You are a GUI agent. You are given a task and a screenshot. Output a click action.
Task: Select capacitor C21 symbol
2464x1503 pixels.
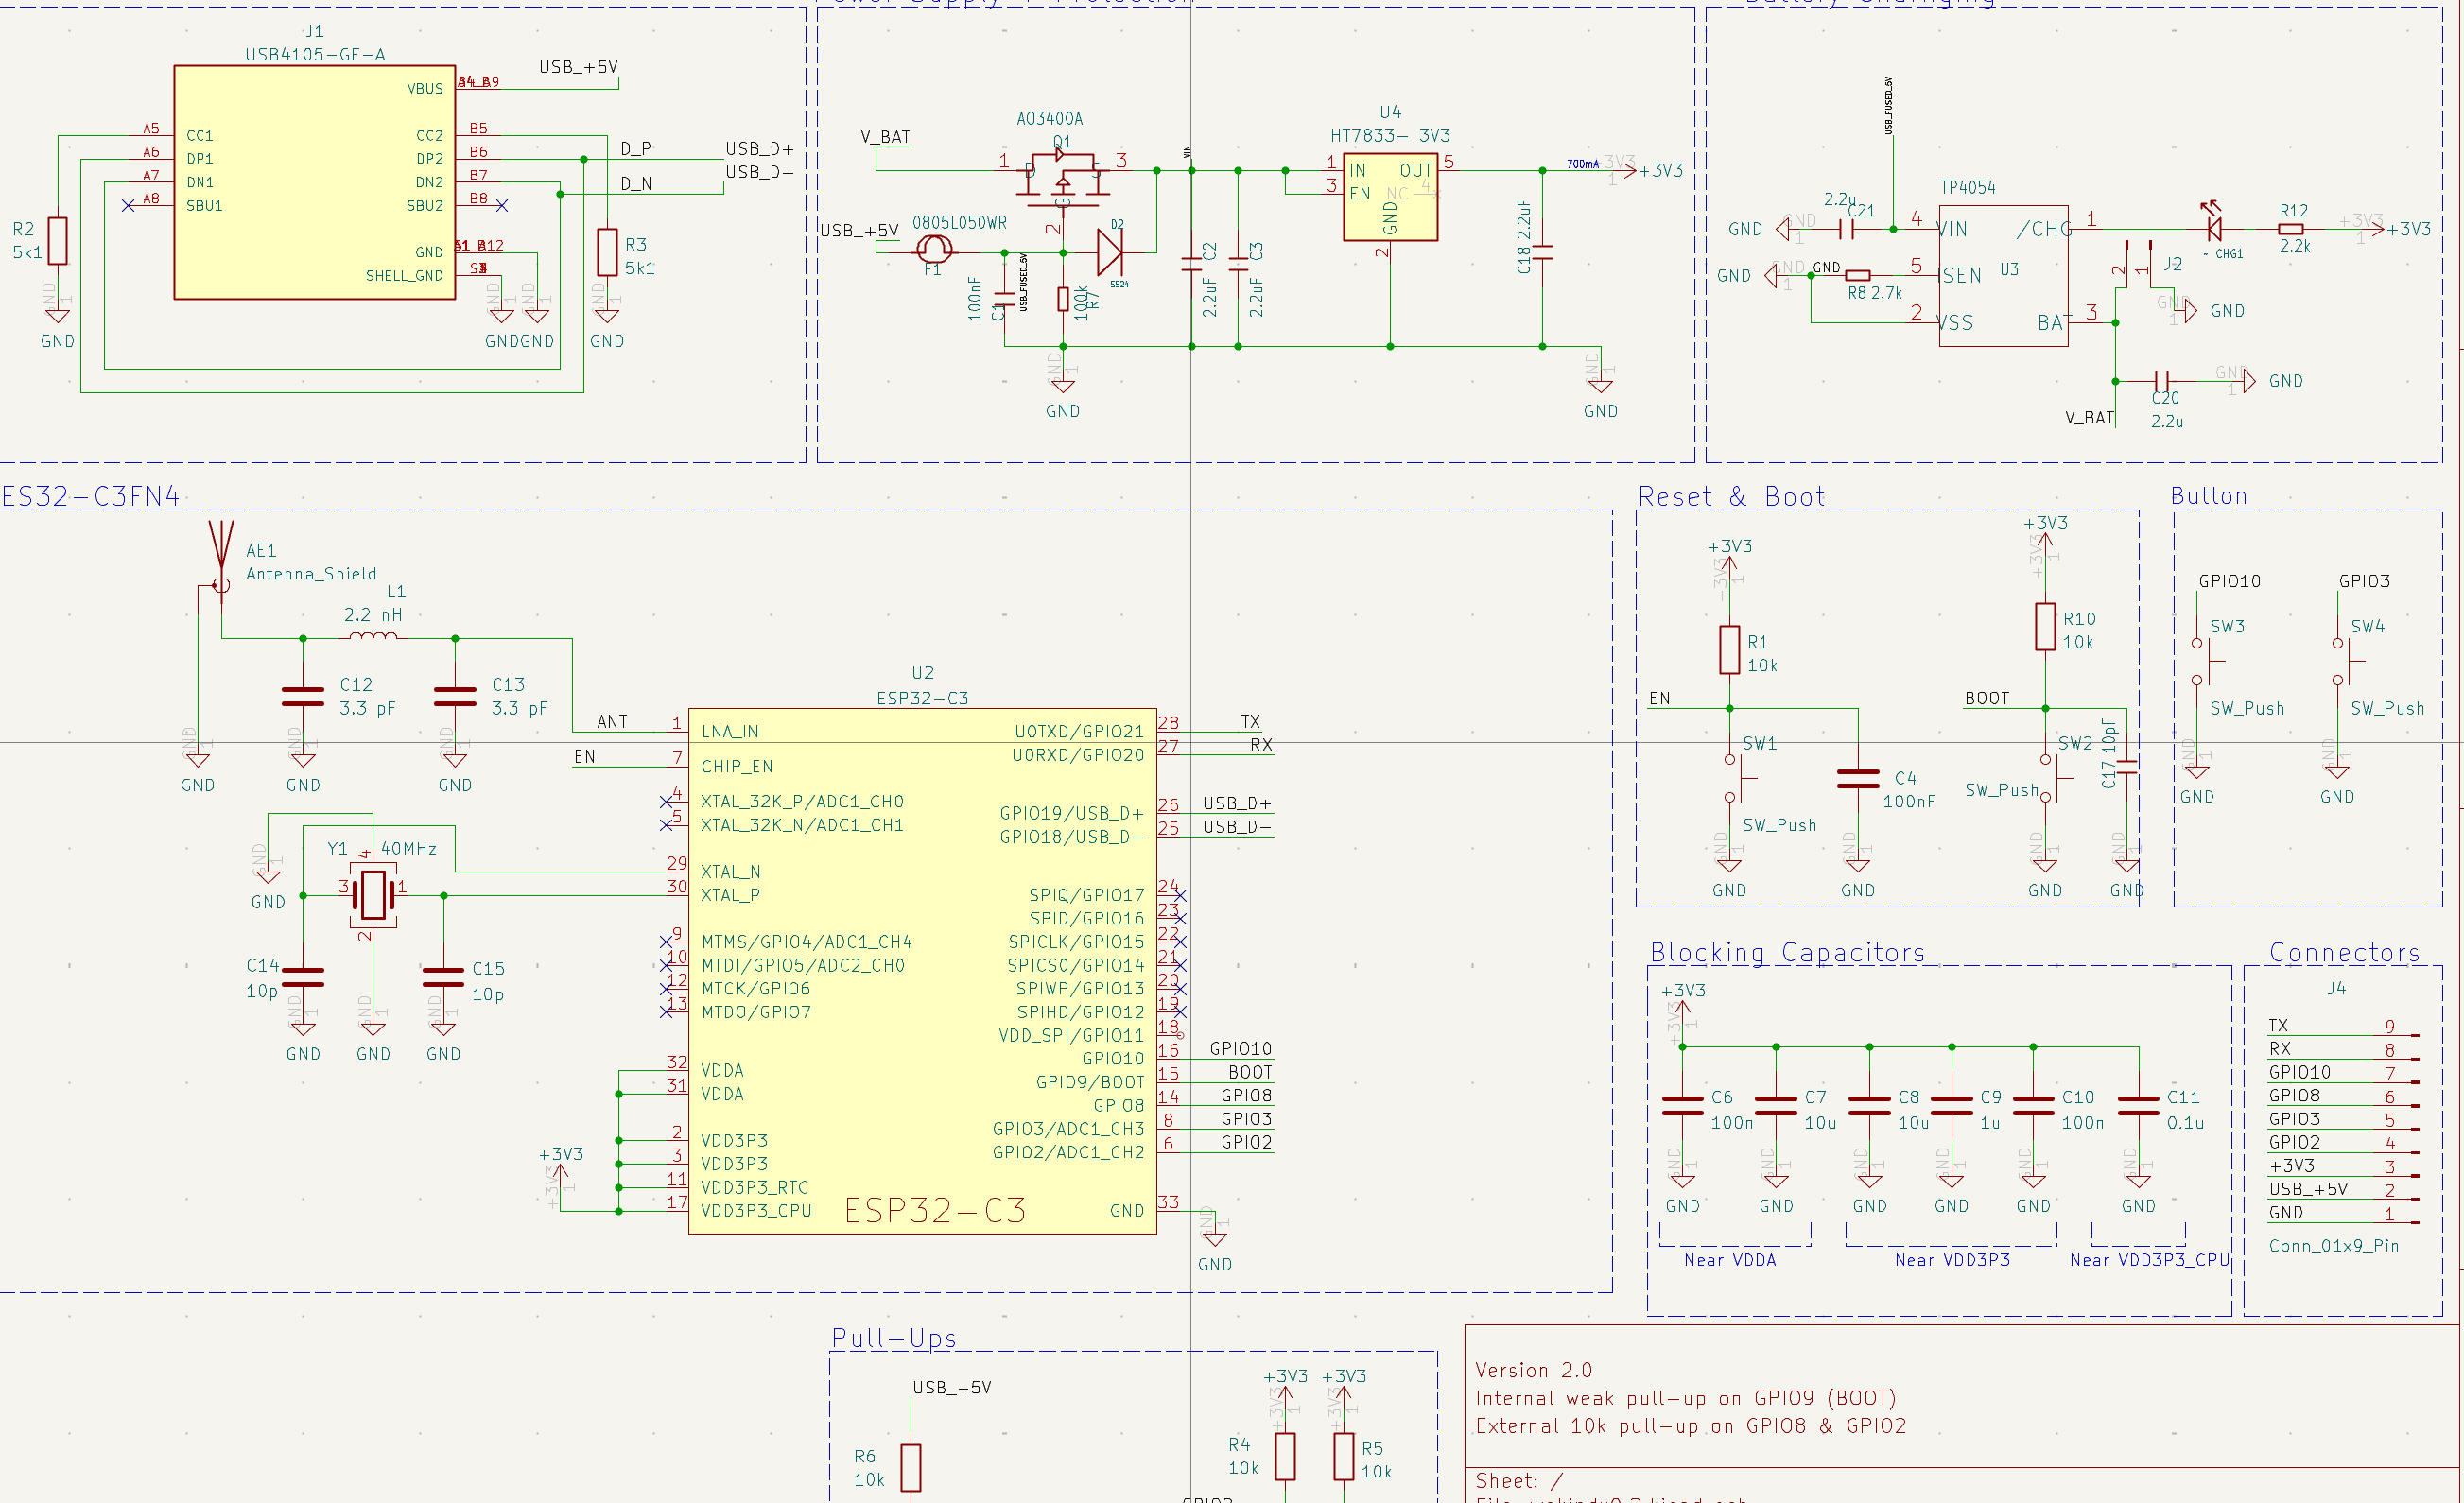[1846, 229]
